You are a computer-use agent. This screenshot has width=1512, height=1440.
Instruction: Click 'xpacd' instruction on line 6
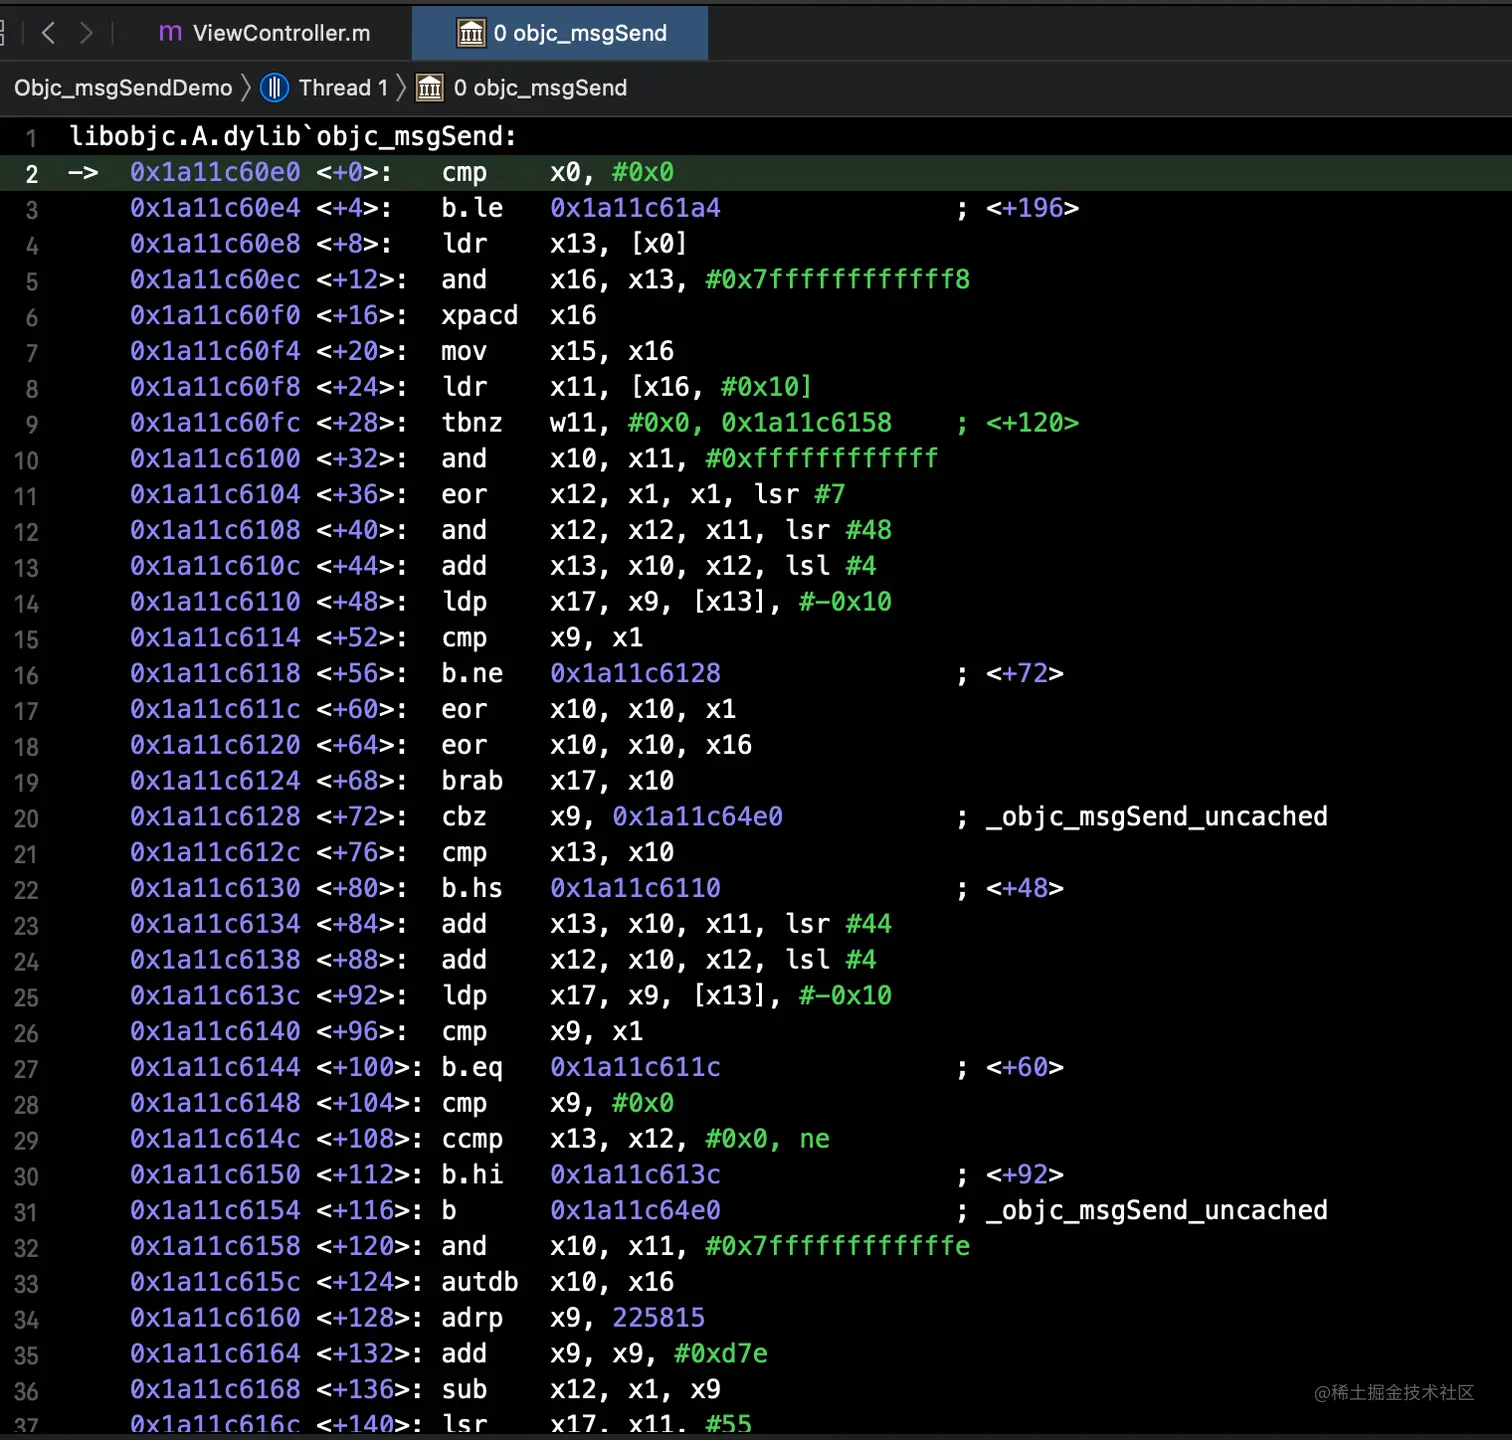[x=480, y=316]
